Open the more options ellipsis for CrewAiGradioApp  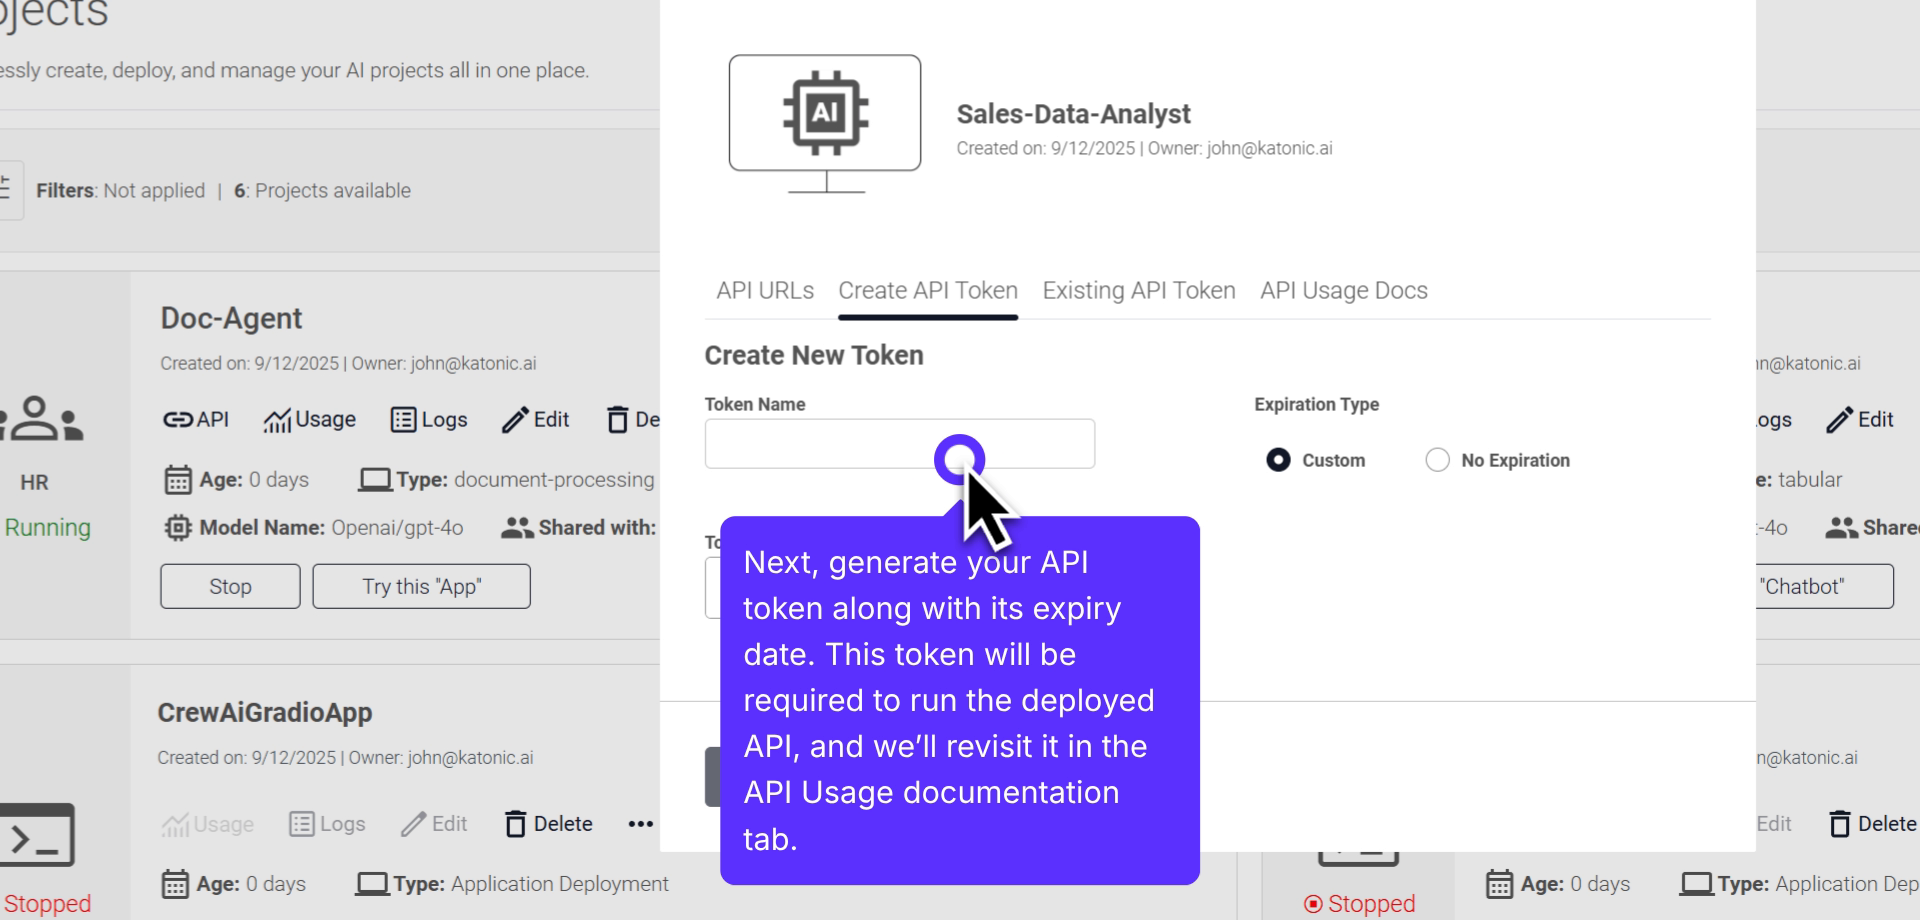pyautogui.click(x=640, y=823)
